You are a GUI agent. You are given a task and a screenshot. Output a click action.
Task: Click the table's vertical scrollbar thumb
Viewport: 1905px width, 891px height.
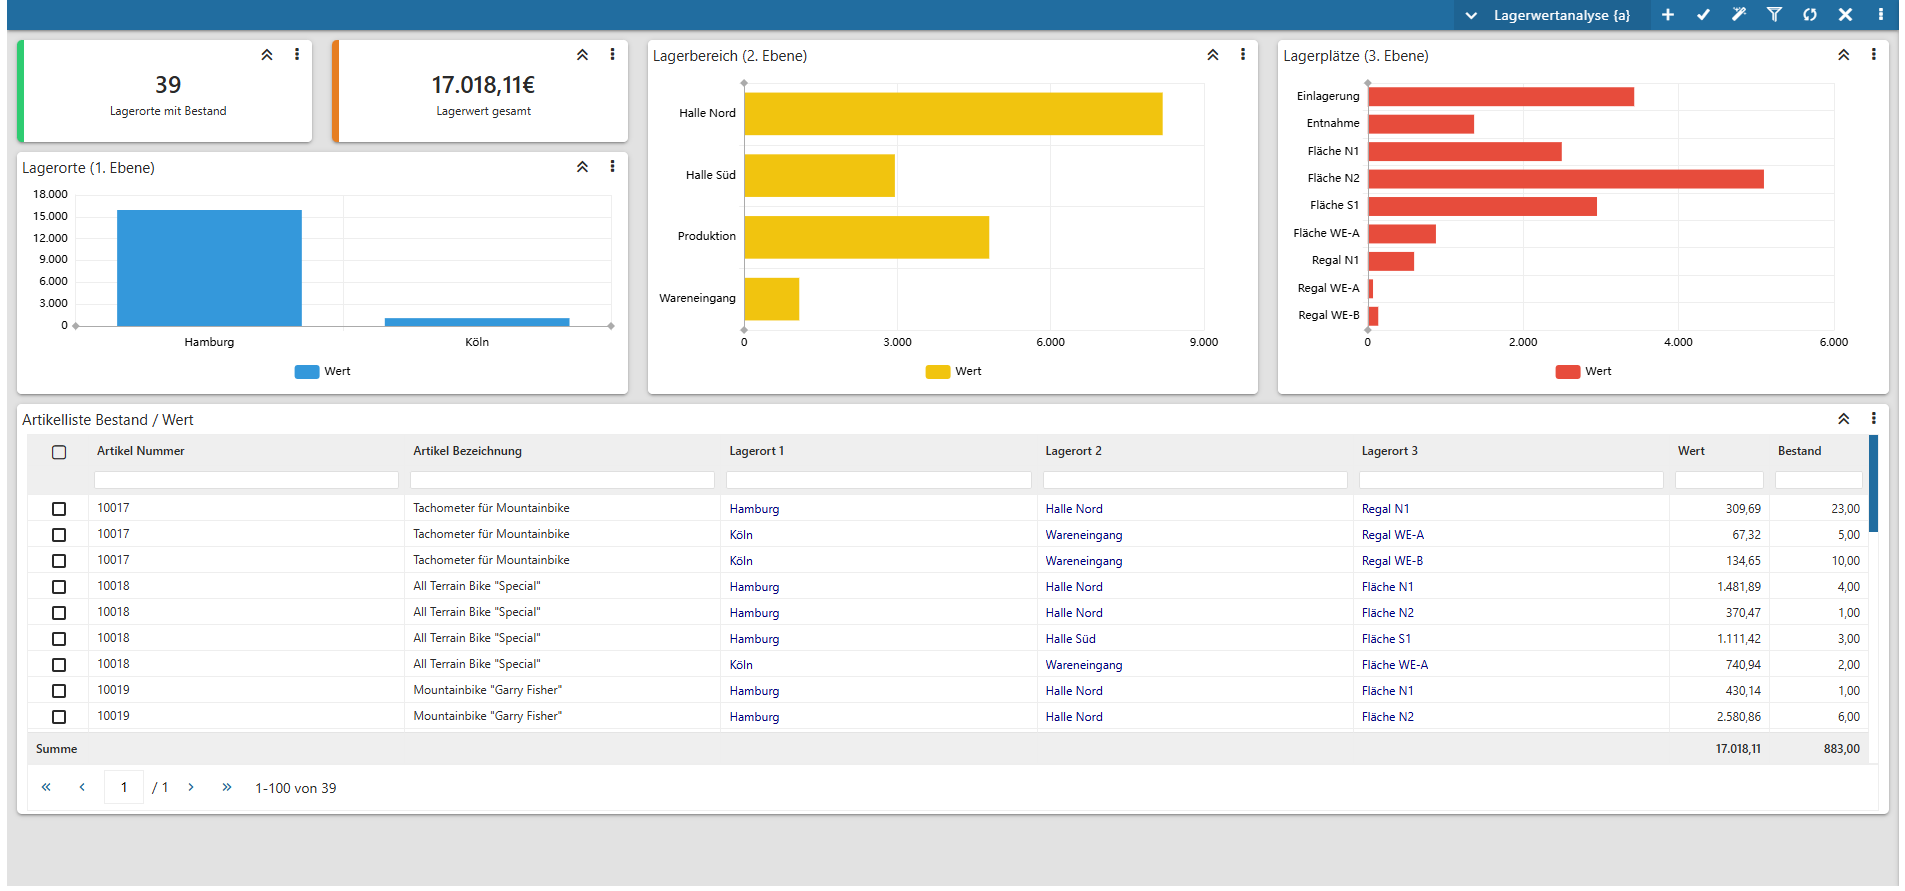coord(1873,483)
